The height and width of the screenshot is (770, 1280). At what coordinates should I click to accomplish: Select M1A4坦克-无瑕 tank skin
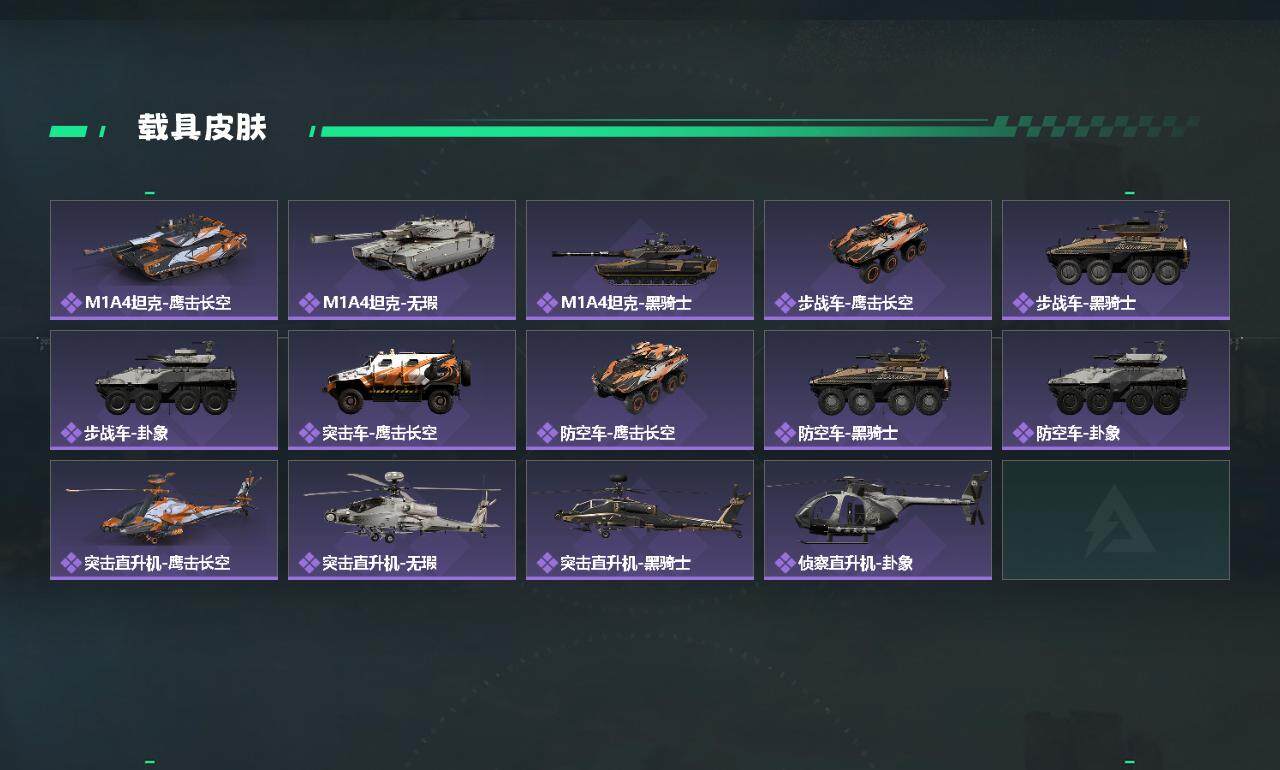click(402, 260)
